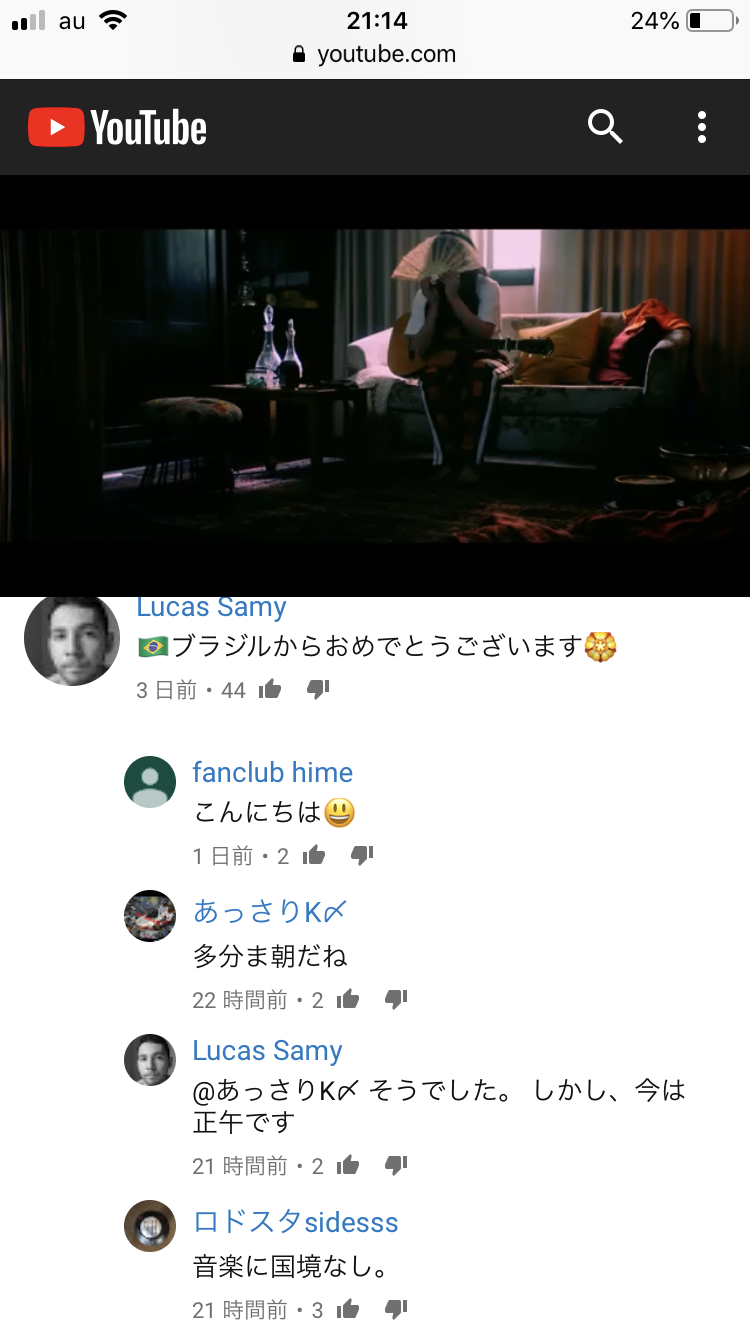This screenshot has height=1334, width=750.
Task: Like the 音楽に国境なし comment
Action: (x=348, y=1309)
